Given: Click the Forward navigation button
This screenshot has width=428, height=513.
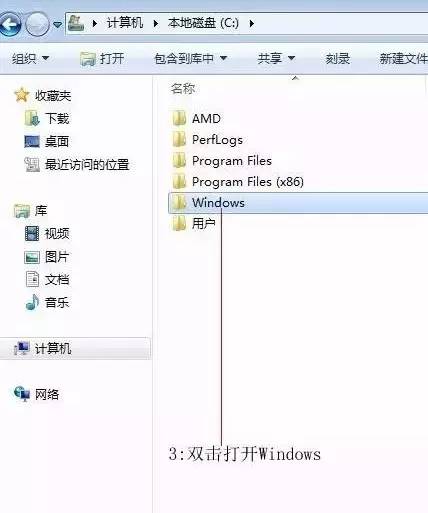Looking at the screenshot, I should coord(37,24).
